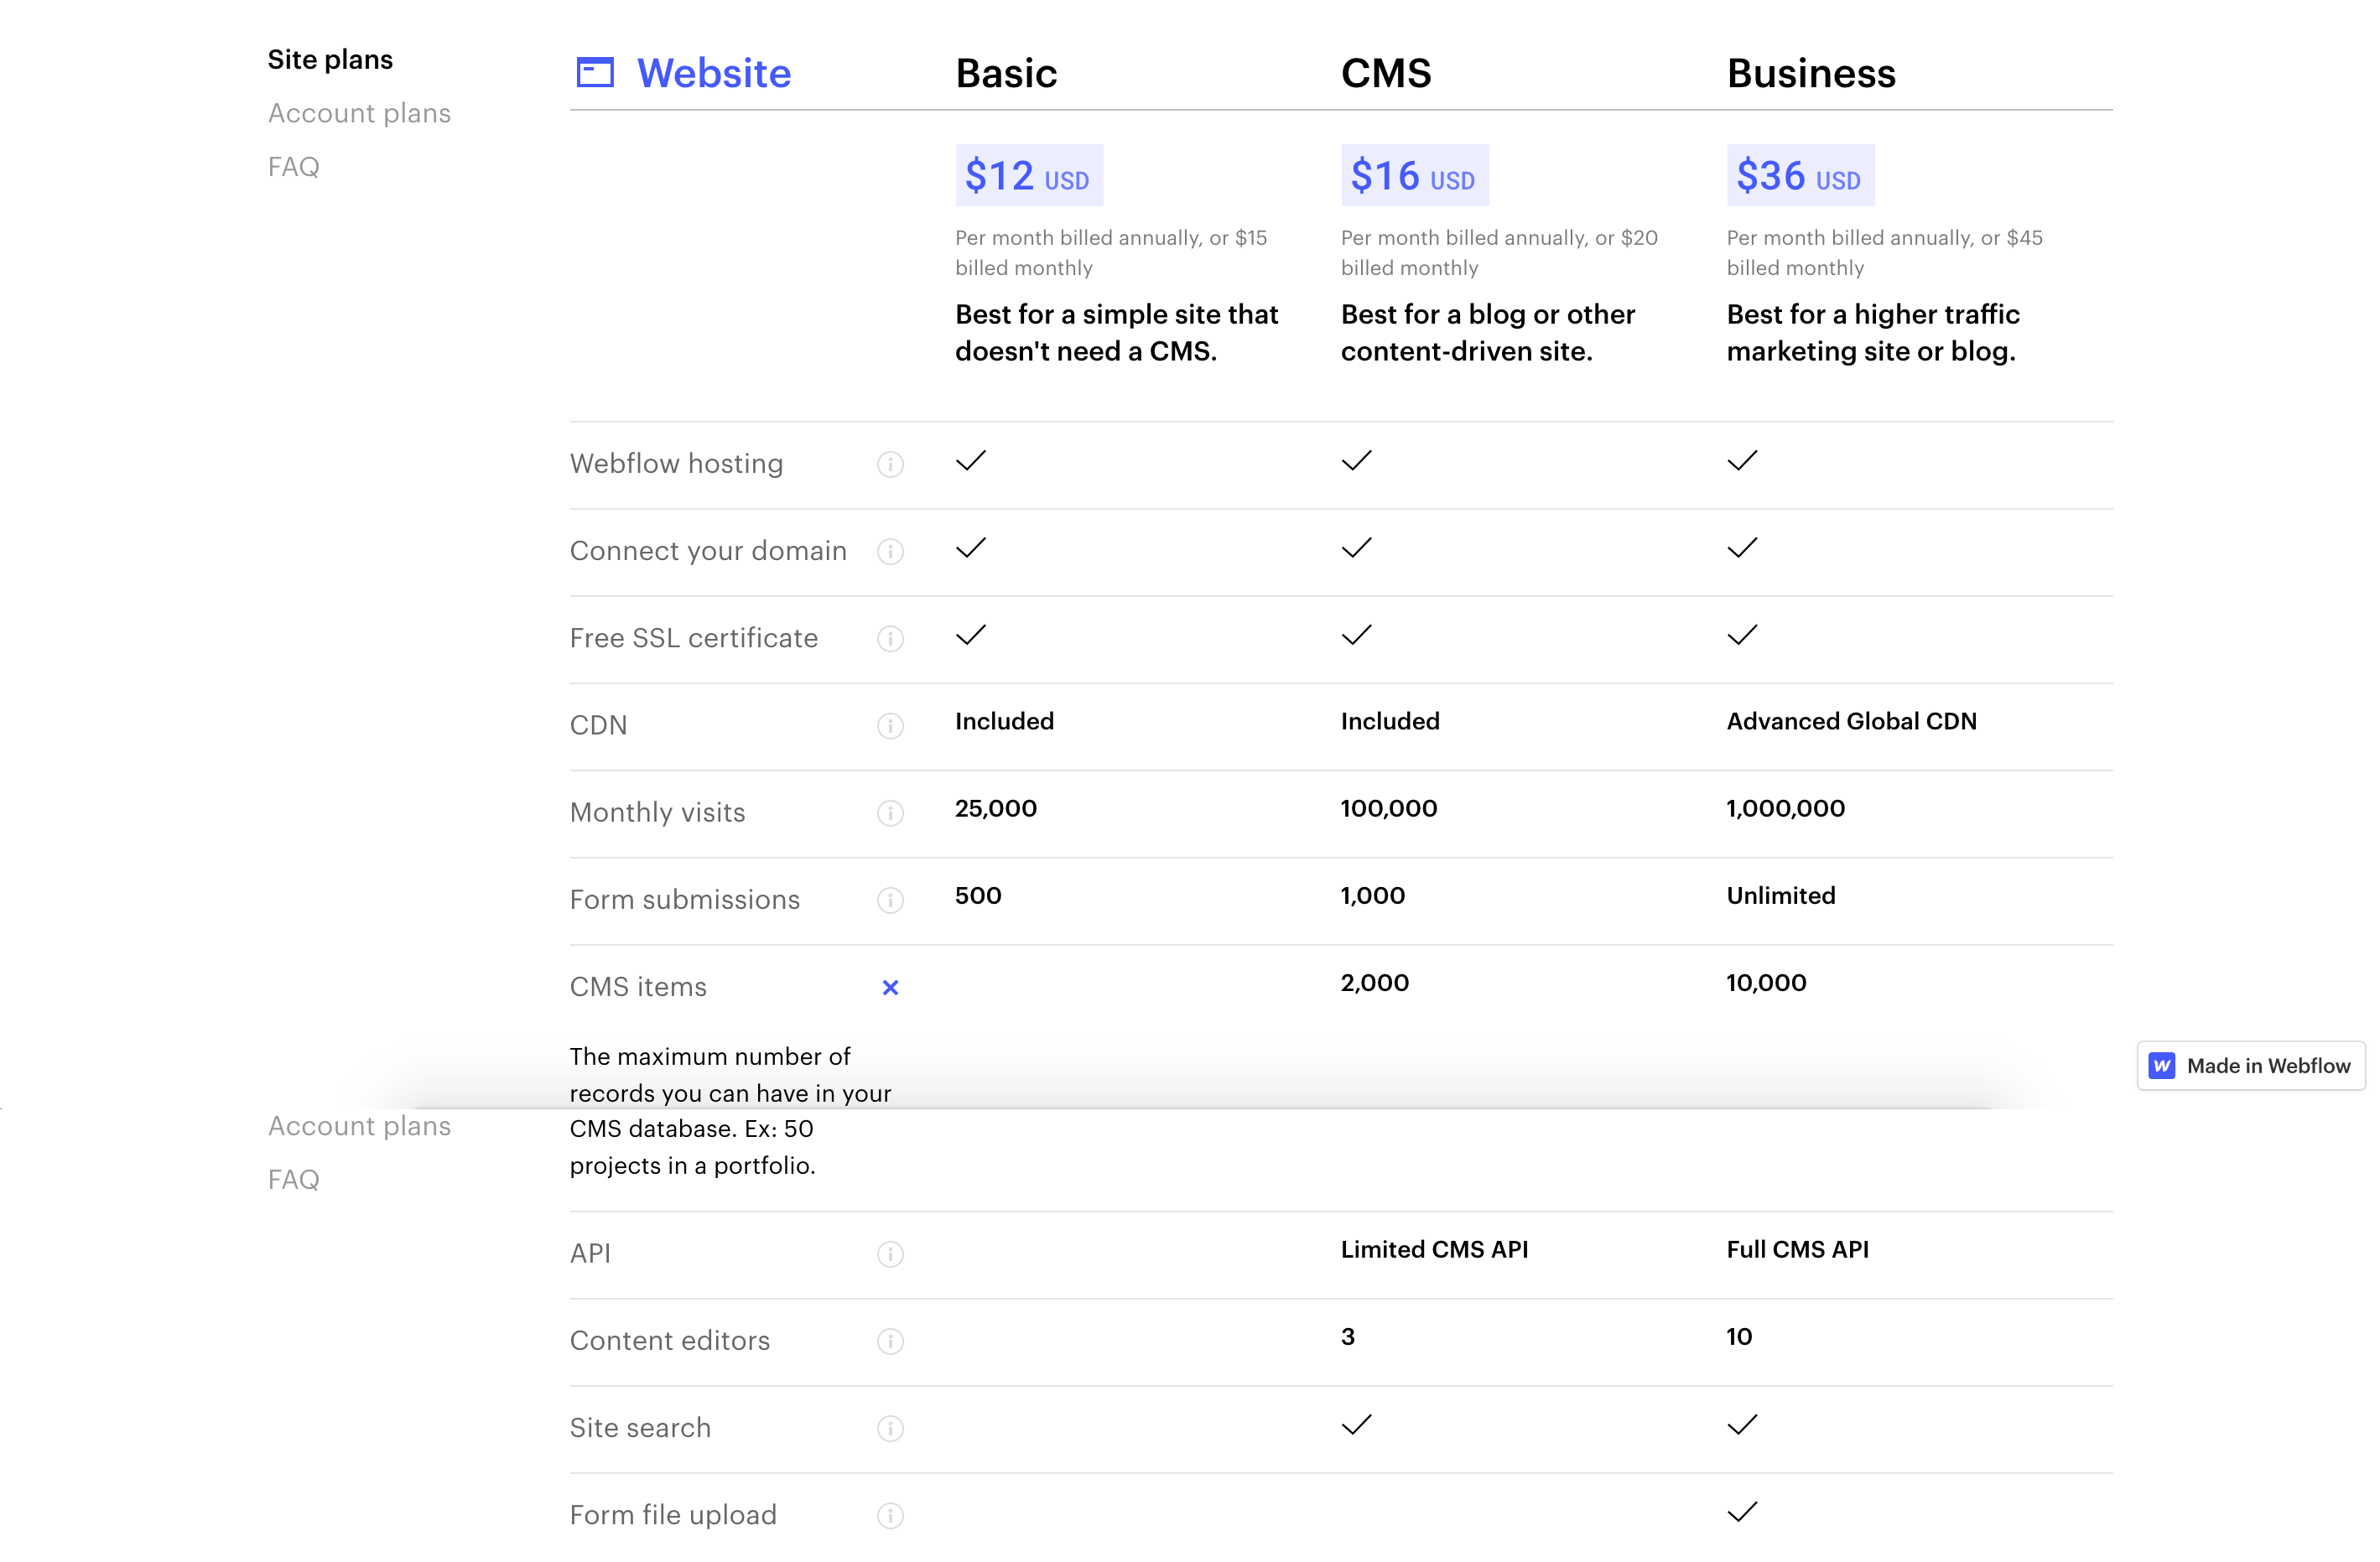2380x1562 pixels.
Task: Click the Website window icon in header
Action: coord(595,72)
